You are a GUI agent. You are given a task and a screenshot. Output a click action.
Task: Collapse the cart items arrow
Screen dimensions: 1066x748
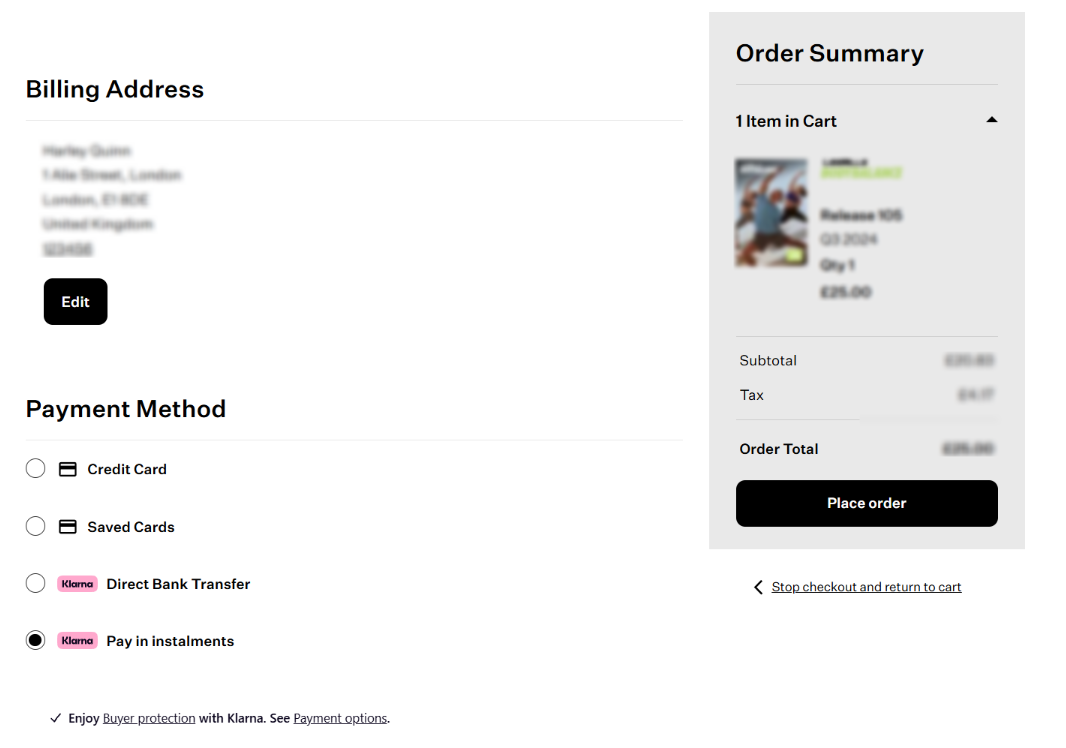[x=991, y=120]
